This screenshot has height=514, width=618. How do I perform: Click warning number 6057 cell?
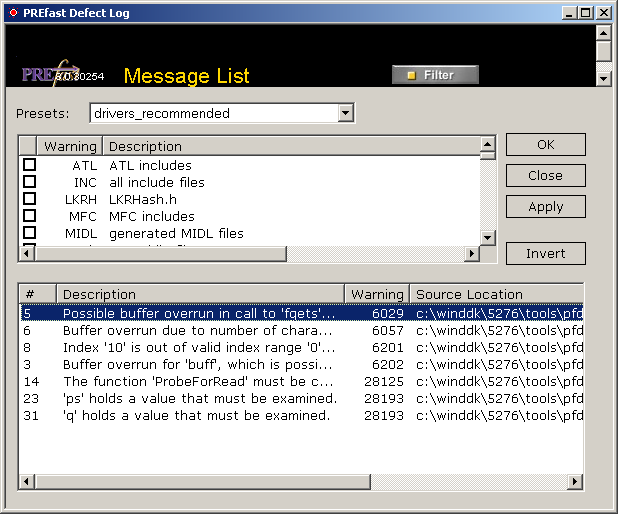388,330
